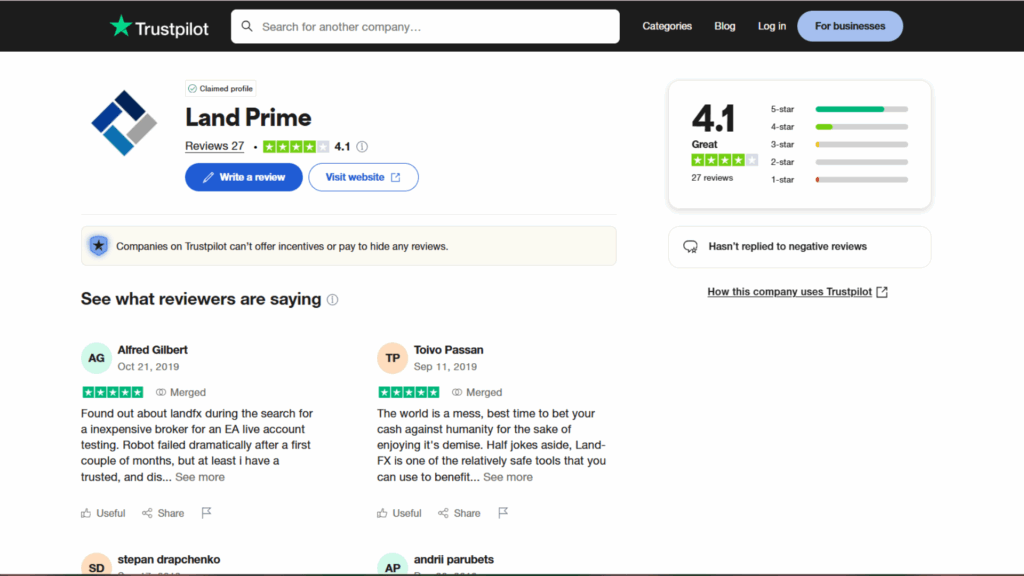This screenshot has width=1024, height=576.
Task: Flag Toivo Passan's review
Action: pyautogui.click(x=503, y=513)
